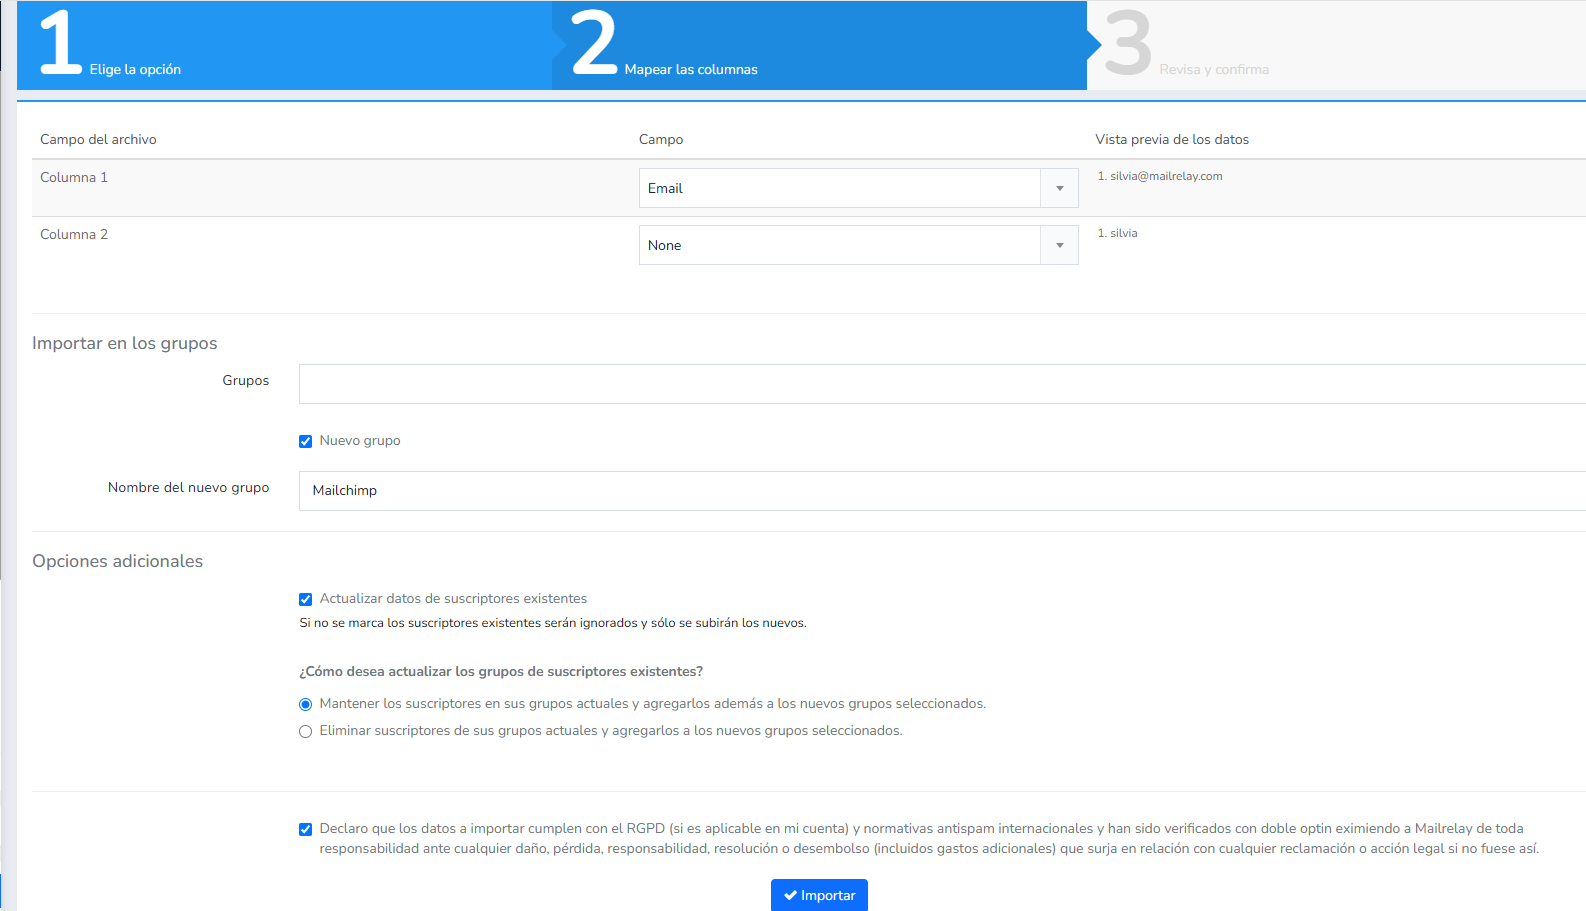Open step 3 Revisa y confirma
Viewport: 1586px width, 911px height.
(x=1336, y=45)
